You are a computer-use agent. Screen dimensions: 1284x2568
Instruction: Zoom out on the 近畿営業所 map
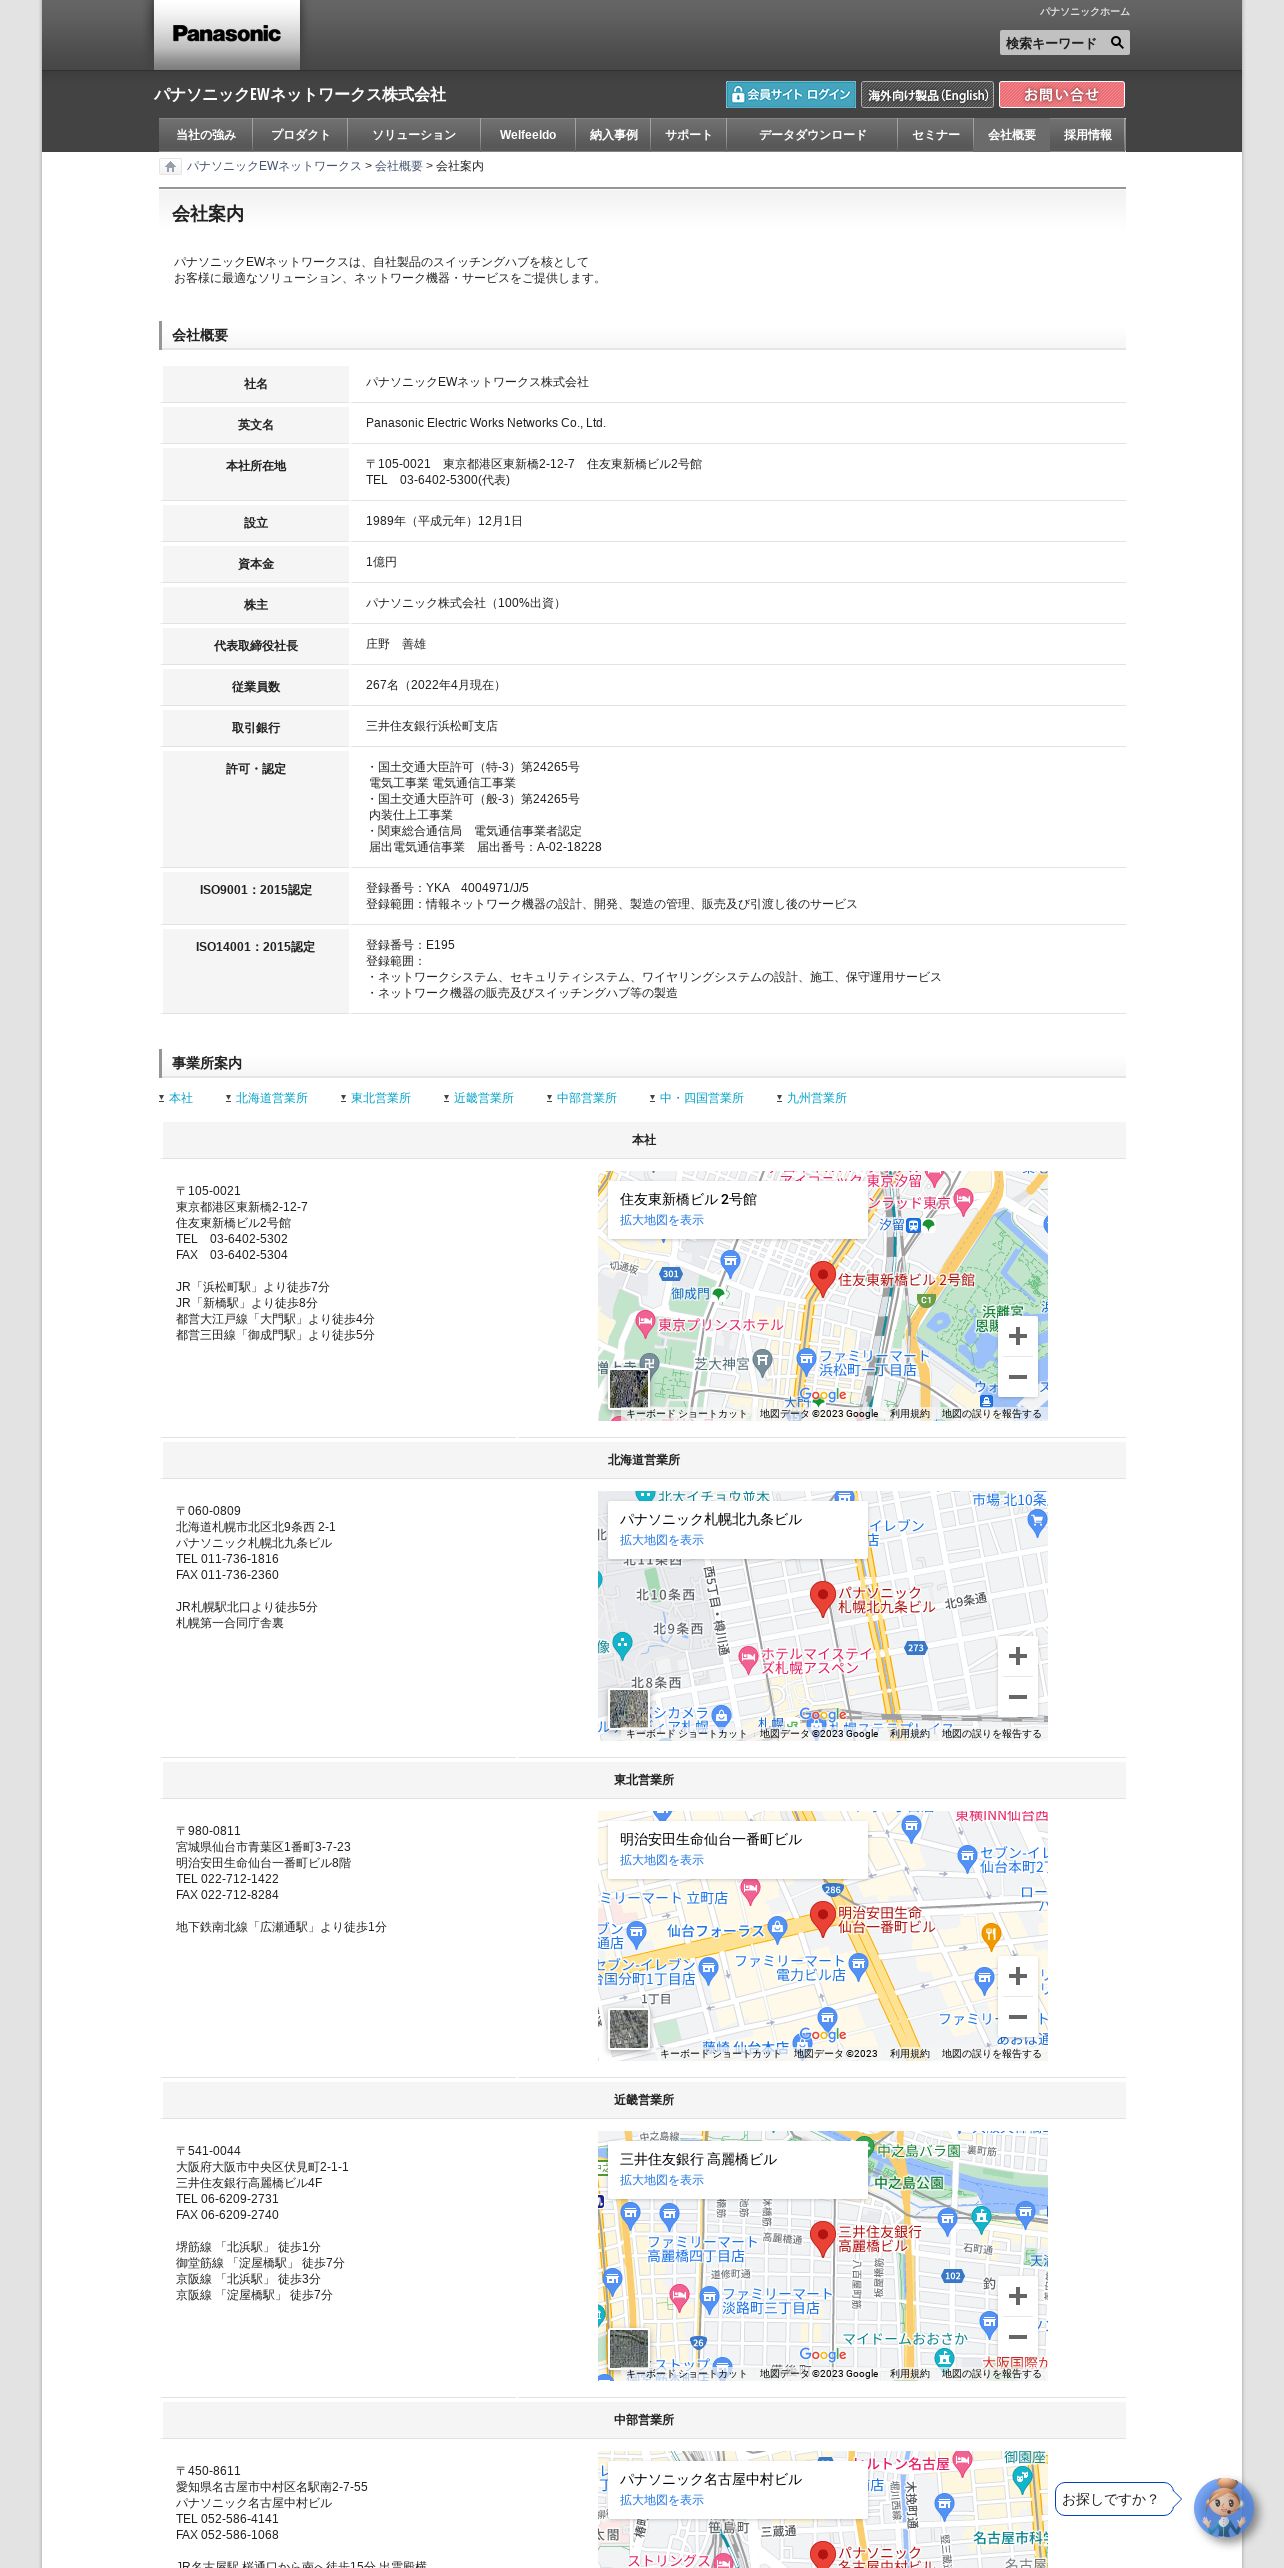[1018, 2337]
